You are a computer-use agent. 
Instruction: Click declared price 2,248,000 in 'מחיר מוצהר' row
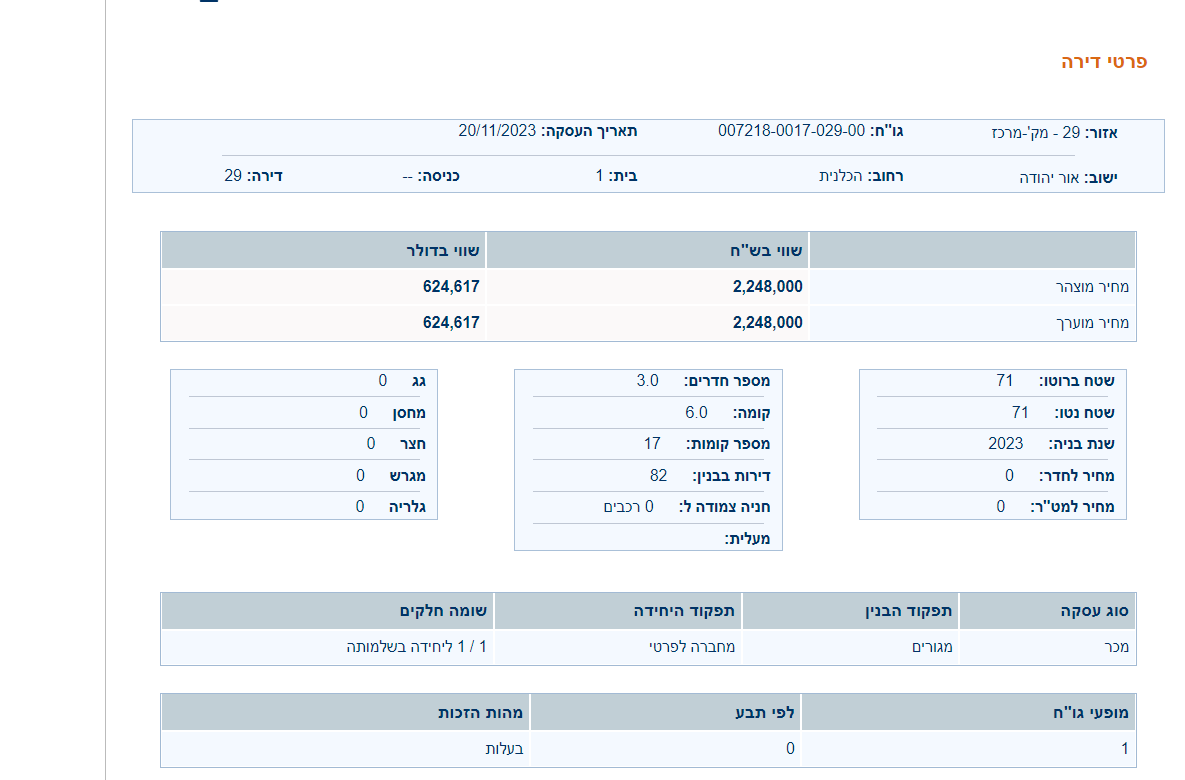pyautogui.click(x=767, y=287)
